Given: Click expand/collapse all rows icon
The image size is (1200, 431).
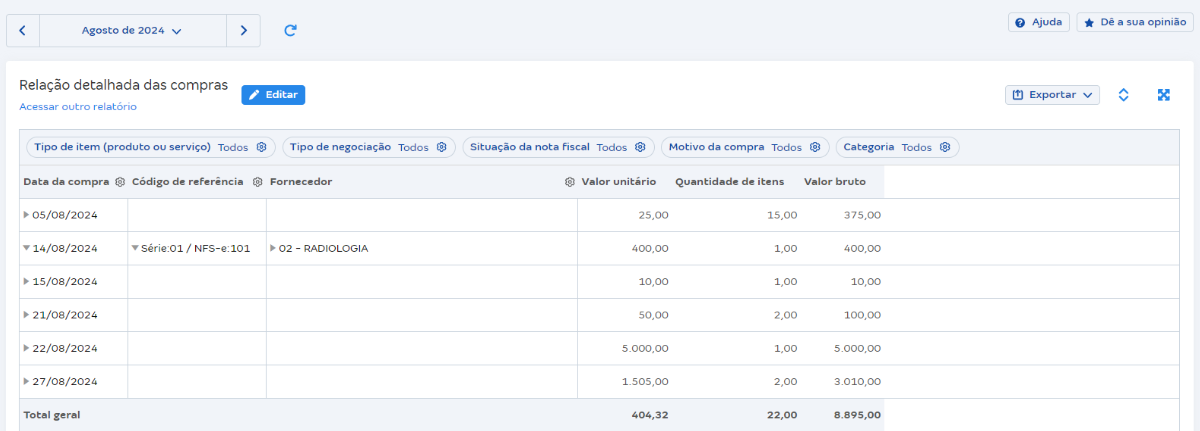Looking at the screenshot, I should (x=1123, y=95).
